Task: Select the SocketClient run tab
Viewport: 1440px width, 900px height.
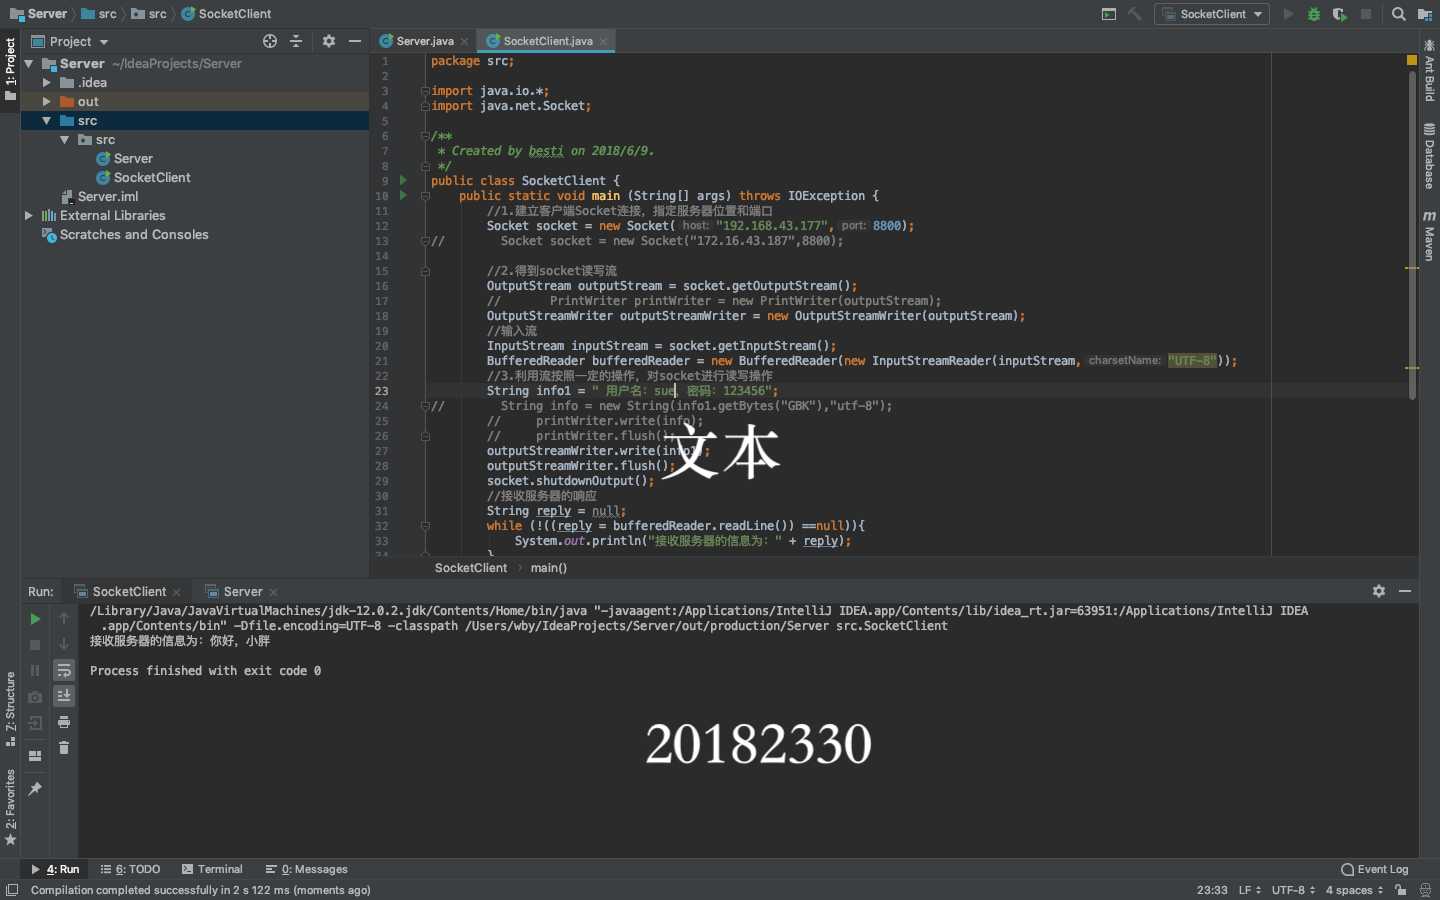Action: [x=129, y=592]
